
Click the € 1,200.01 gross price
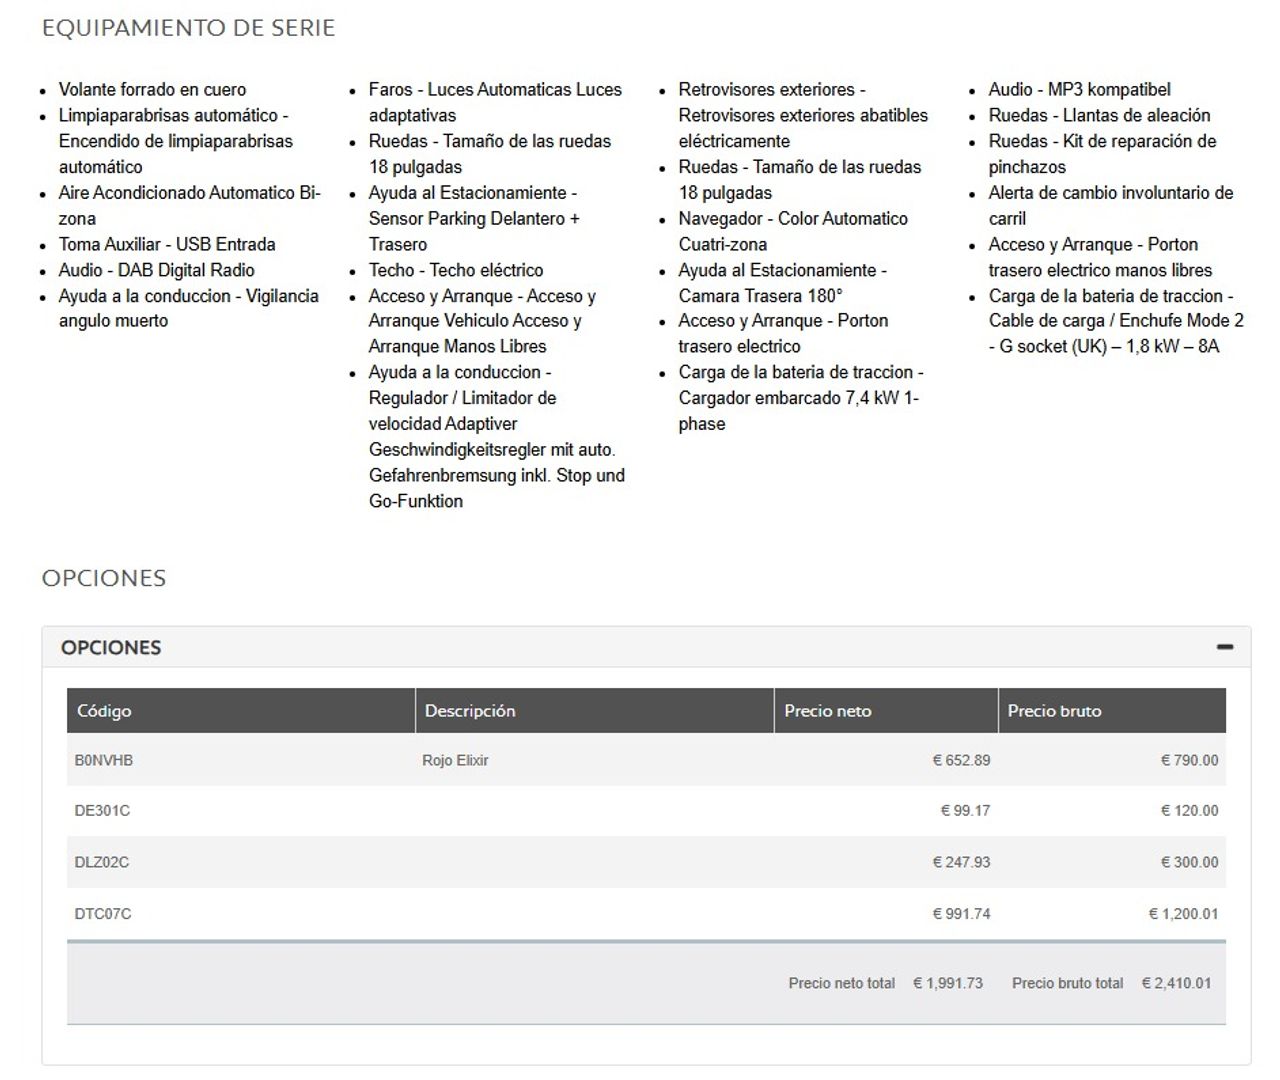[1183, 914]
